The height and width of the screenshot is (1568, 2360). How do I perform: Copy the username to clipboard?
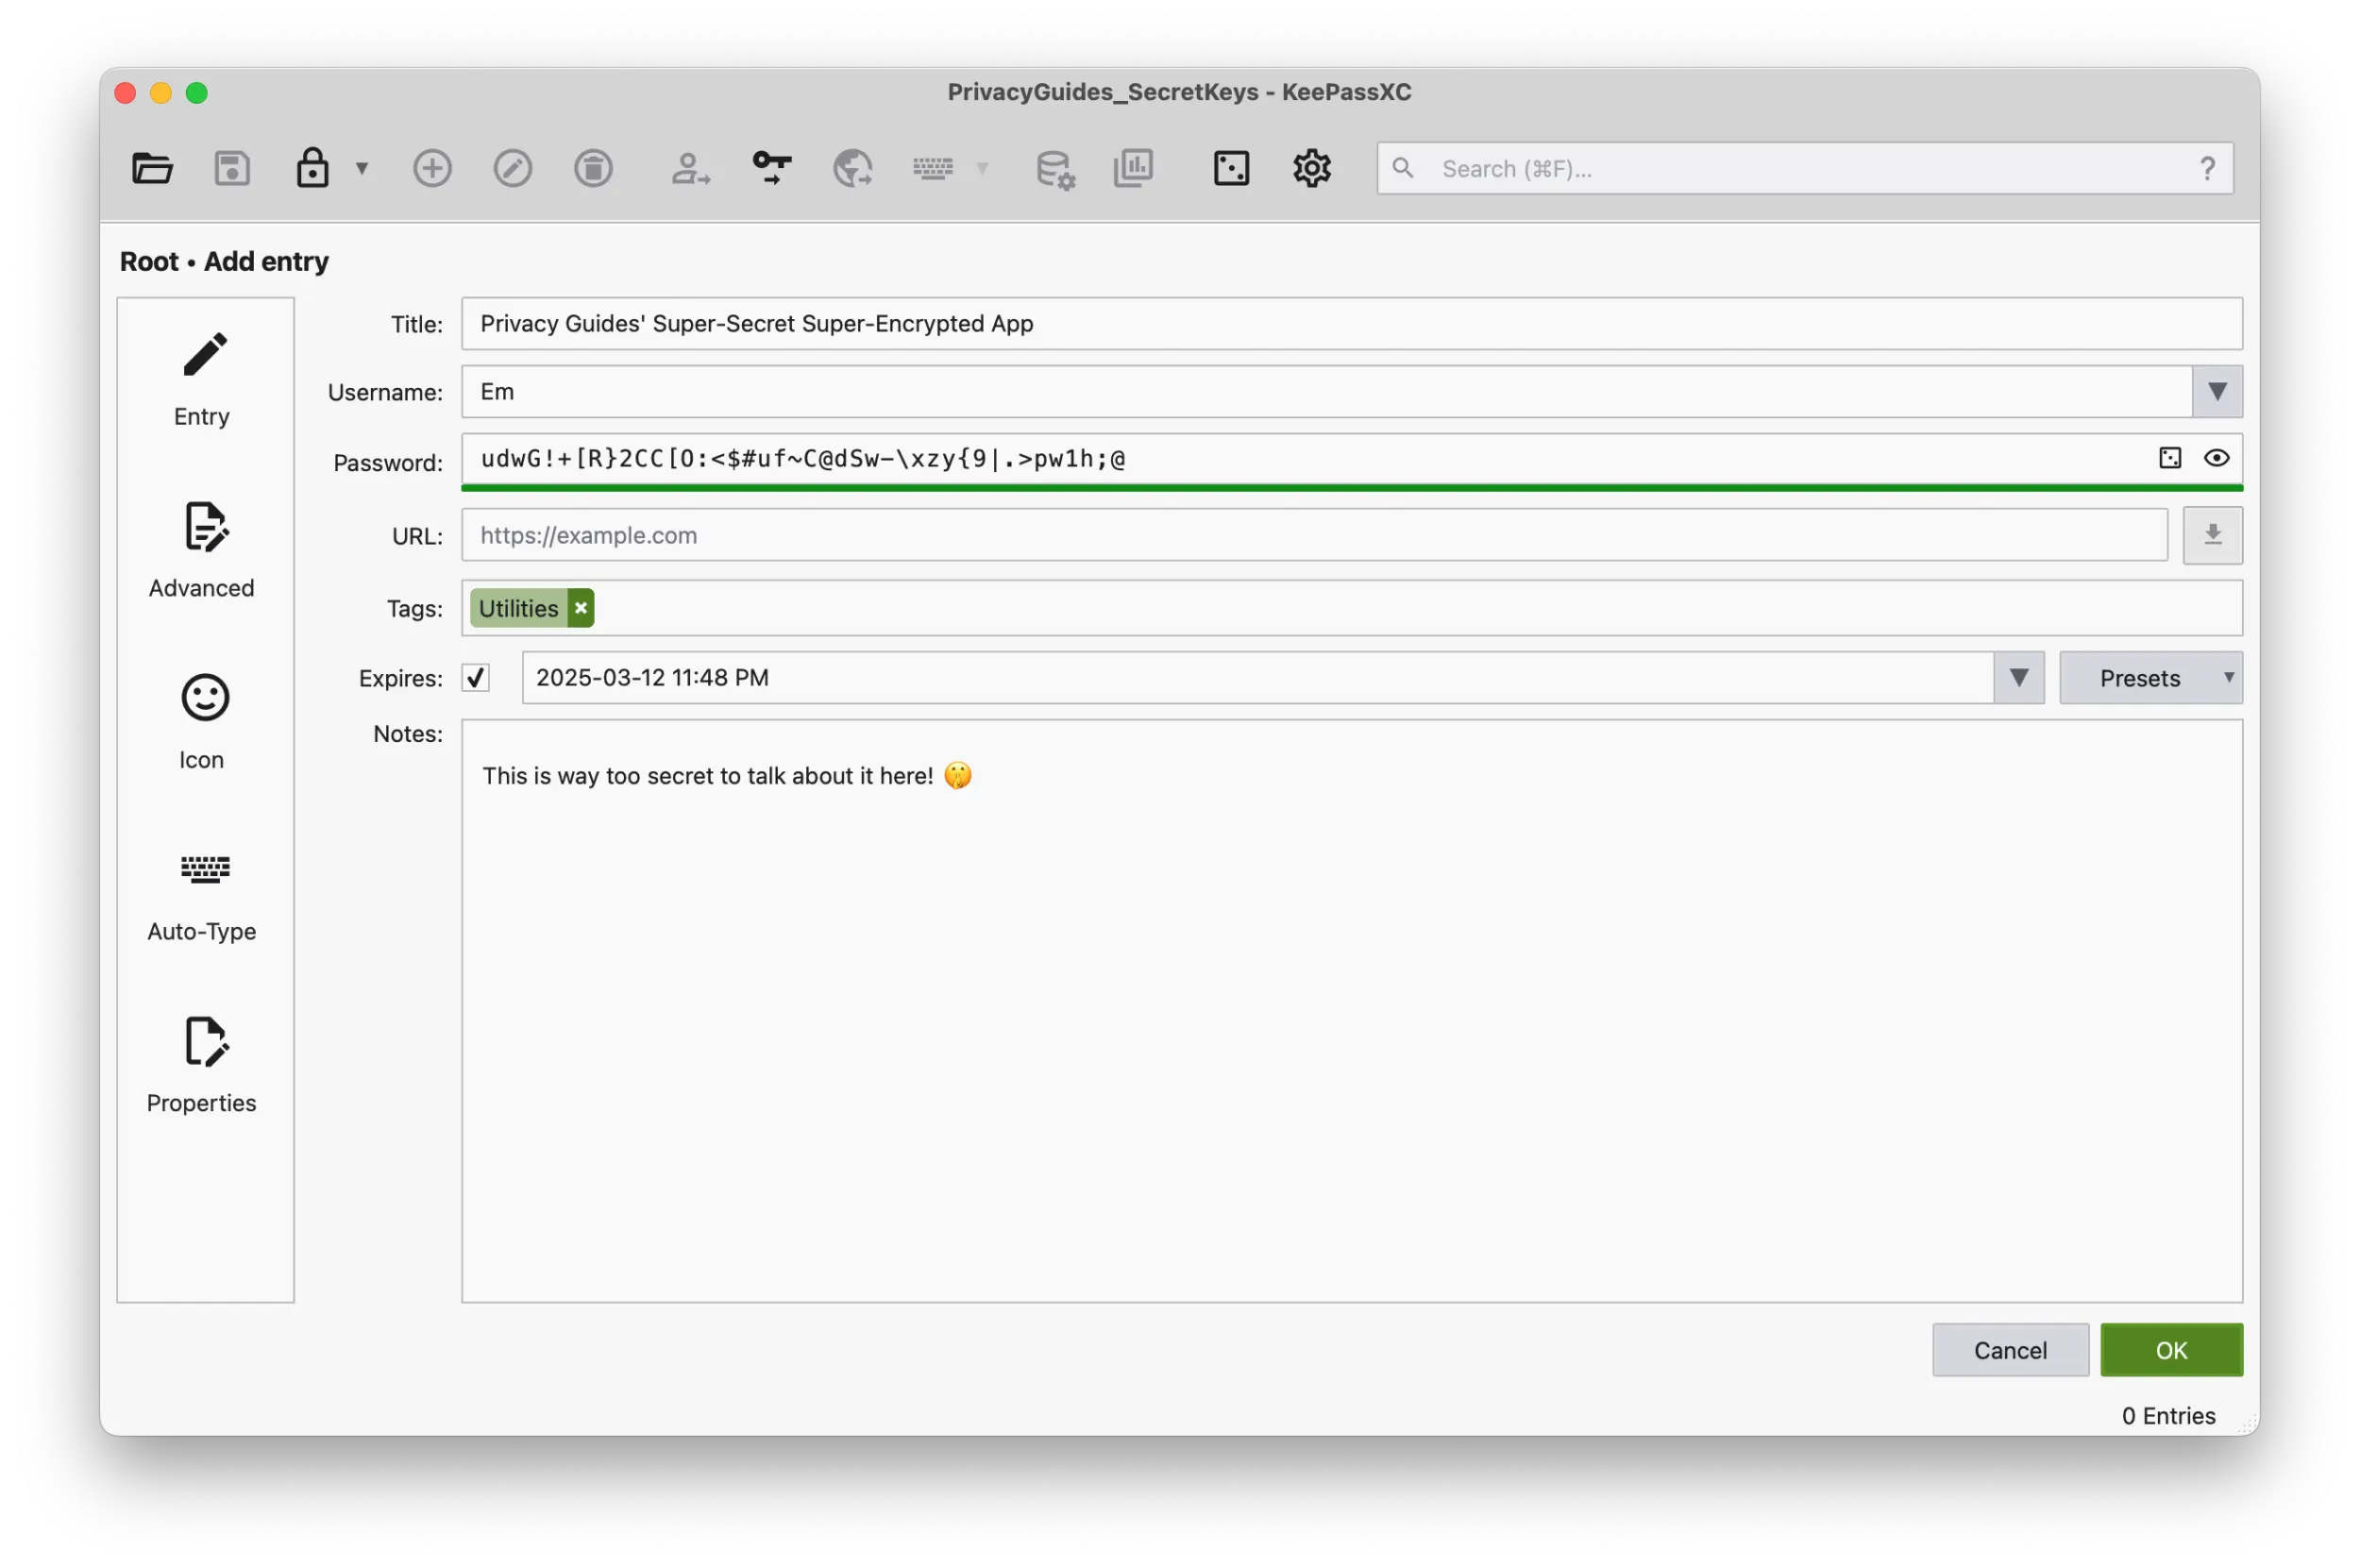(x=690, y=168)
